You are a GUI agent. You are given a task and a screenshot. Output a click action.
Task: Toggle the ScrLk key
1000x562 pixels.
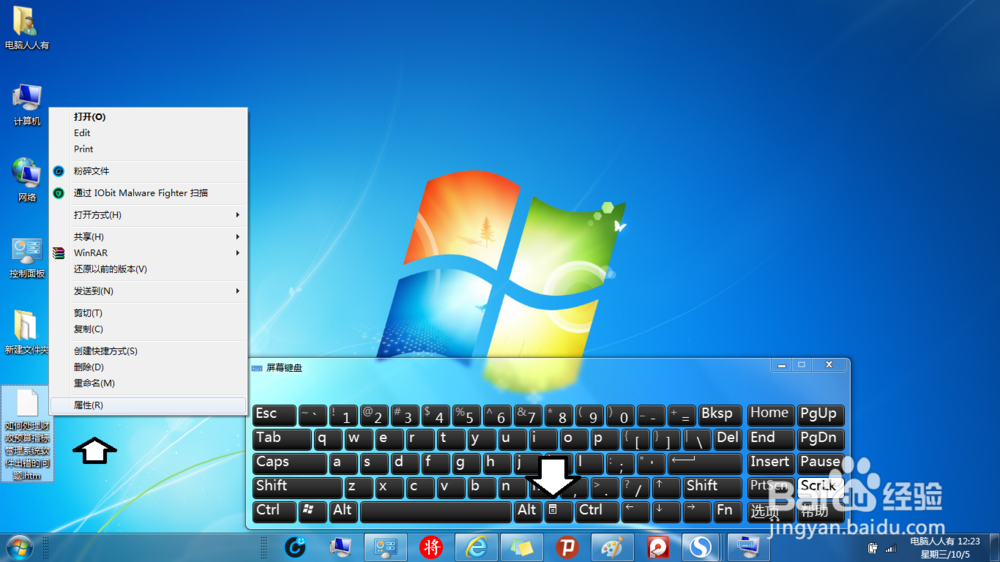click(x=820, y=486)
